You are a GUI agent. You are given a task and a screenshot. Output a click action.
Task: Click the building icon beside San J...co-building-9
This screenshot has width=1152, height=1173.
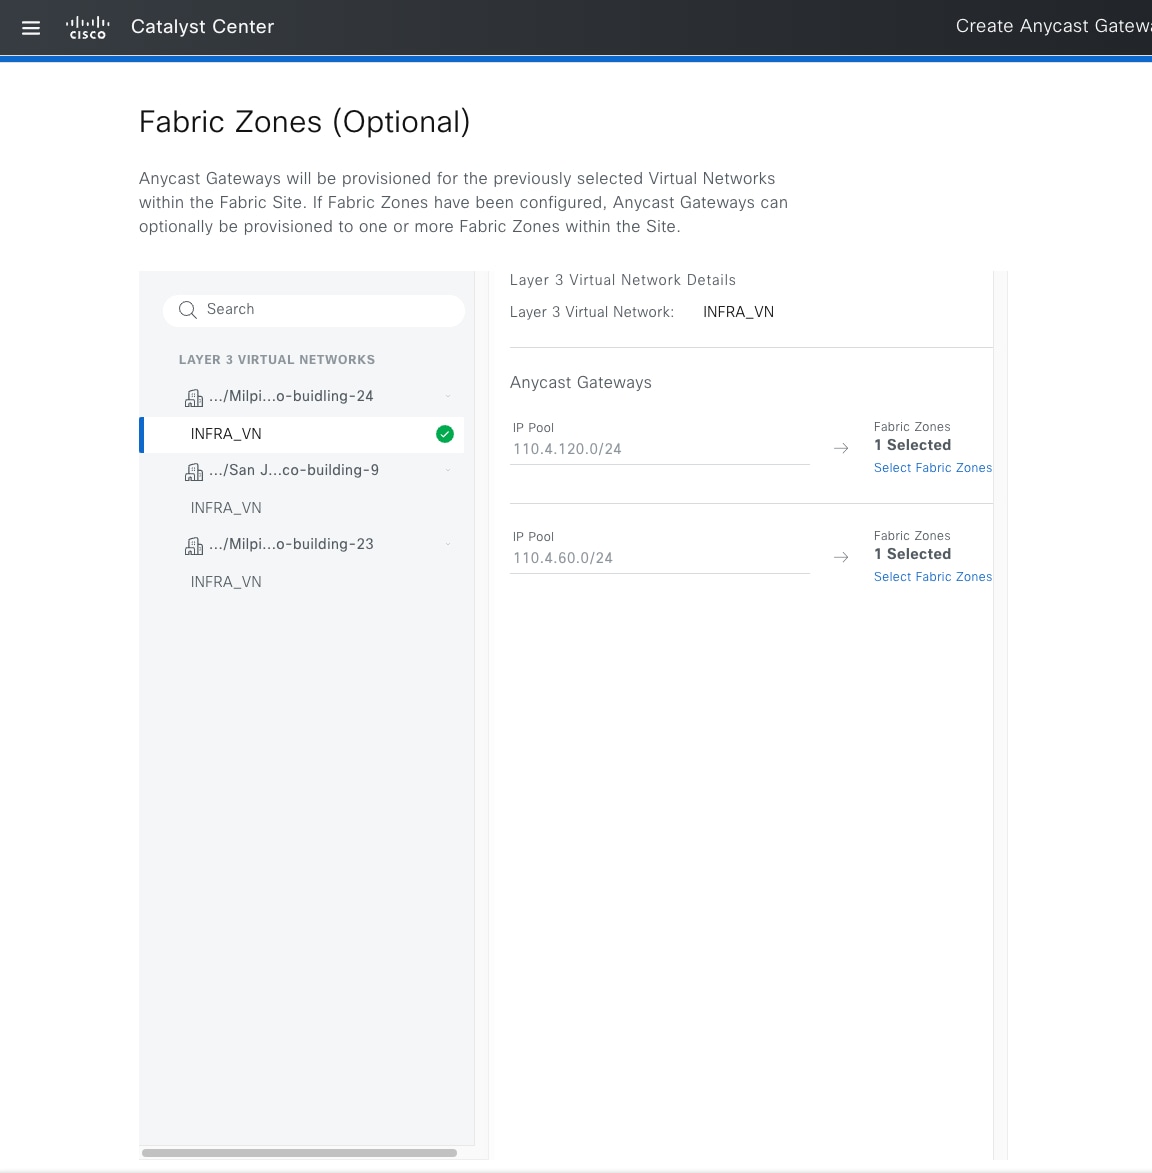[193, 471]
